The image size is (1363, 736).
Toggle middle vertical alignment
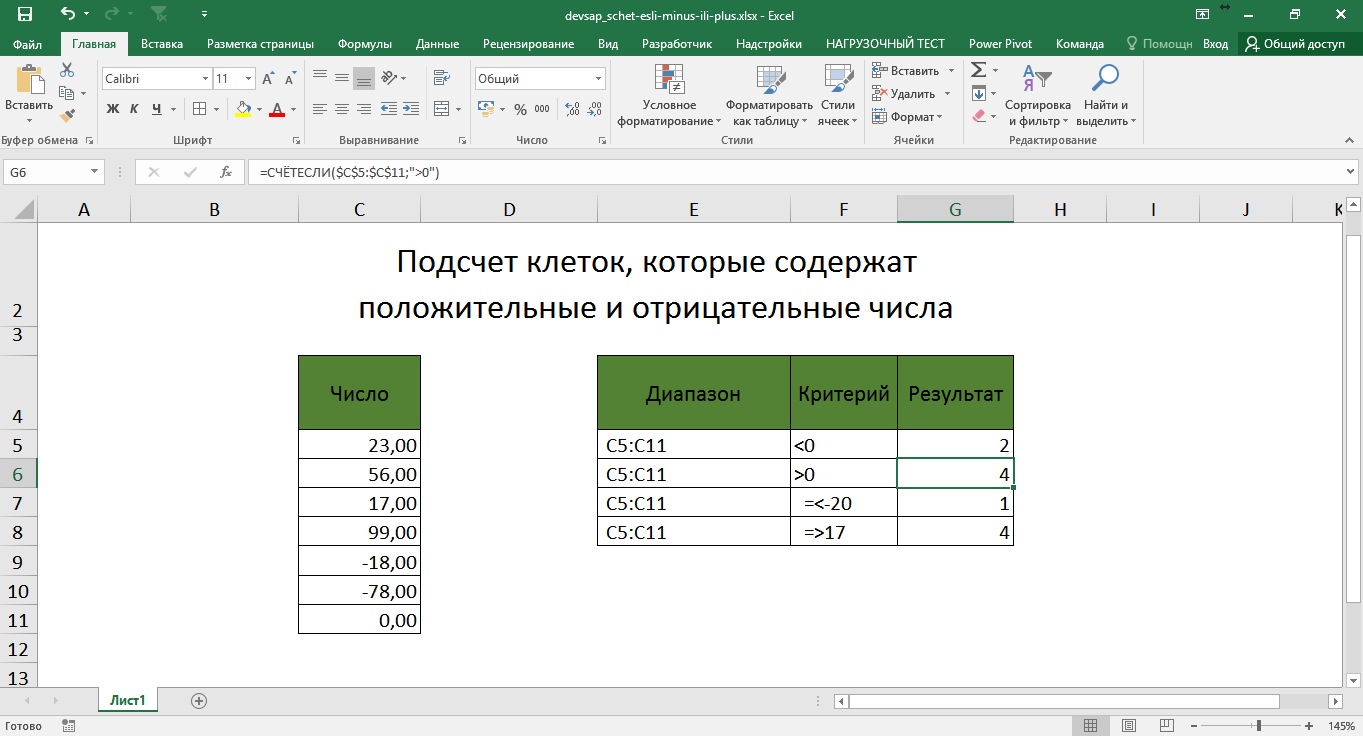[x=342, y=78]
